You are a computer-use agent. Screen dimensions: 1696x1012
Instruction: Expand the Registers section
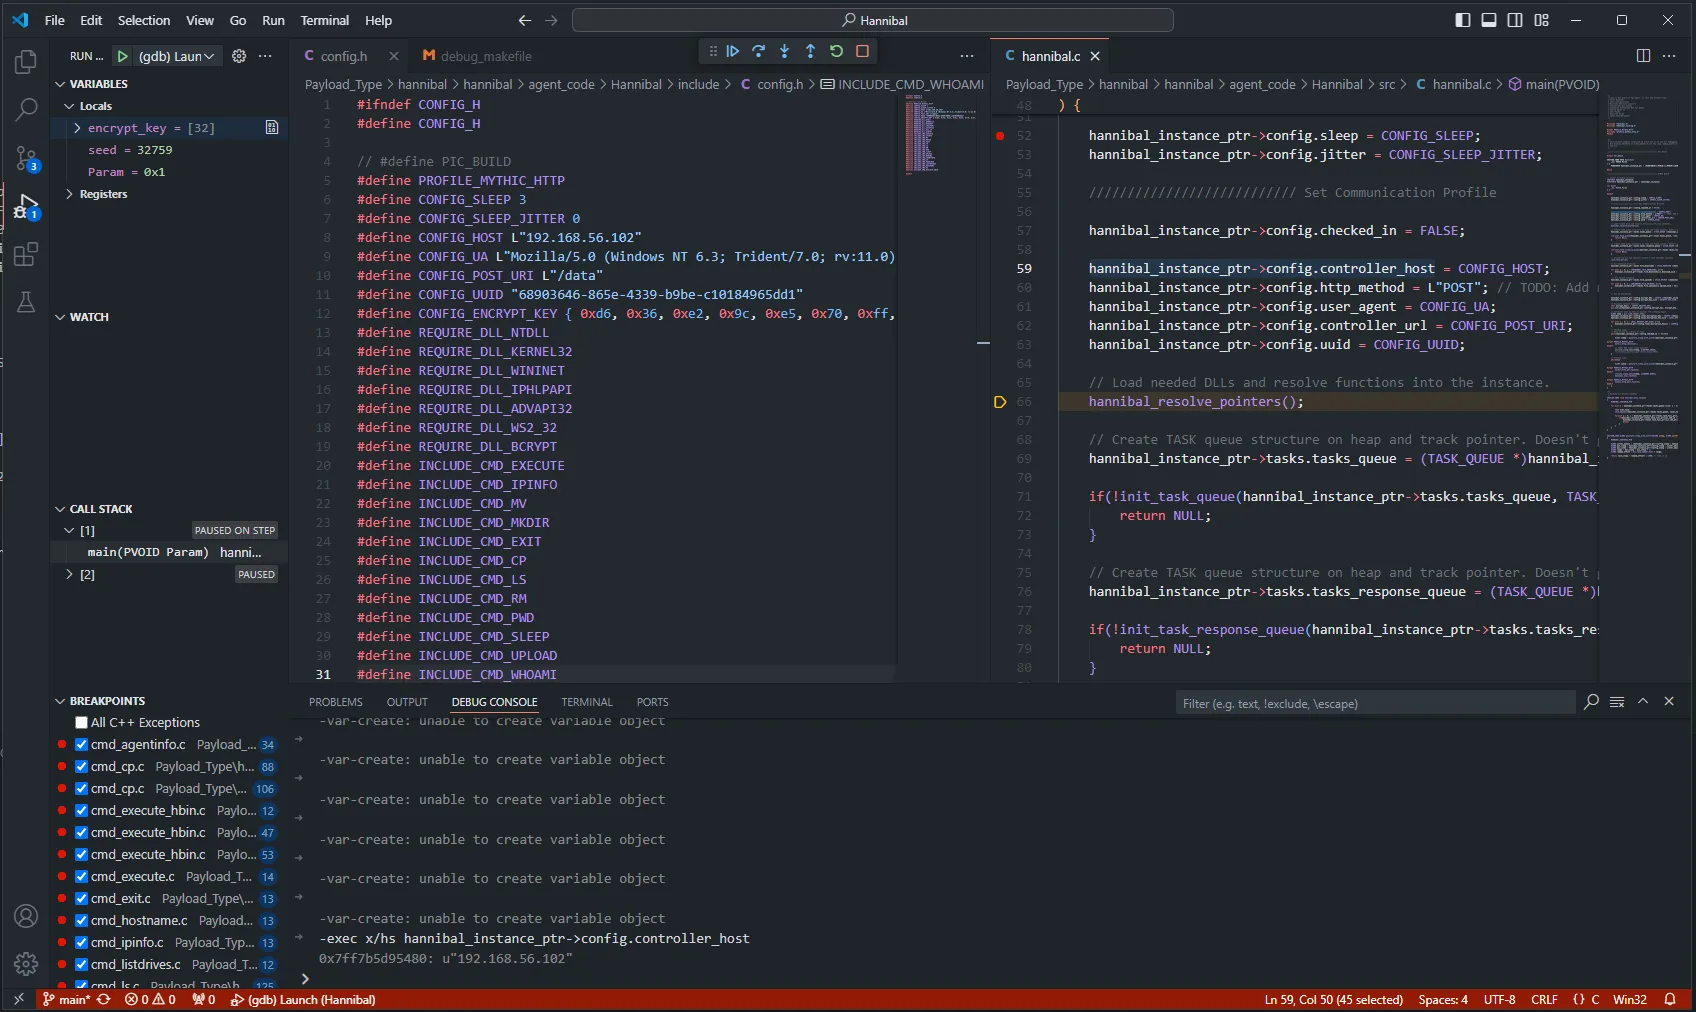[x=69, y=194]
